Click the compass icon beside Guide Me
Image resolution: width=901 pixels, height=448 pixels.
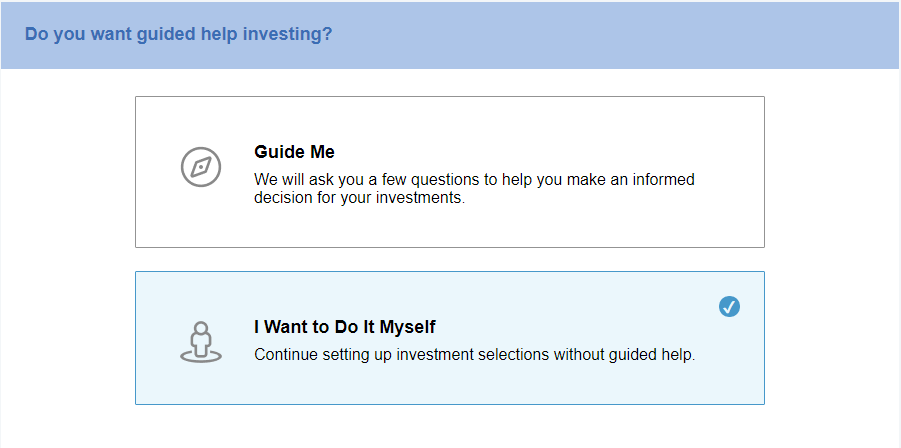[201, 167]
